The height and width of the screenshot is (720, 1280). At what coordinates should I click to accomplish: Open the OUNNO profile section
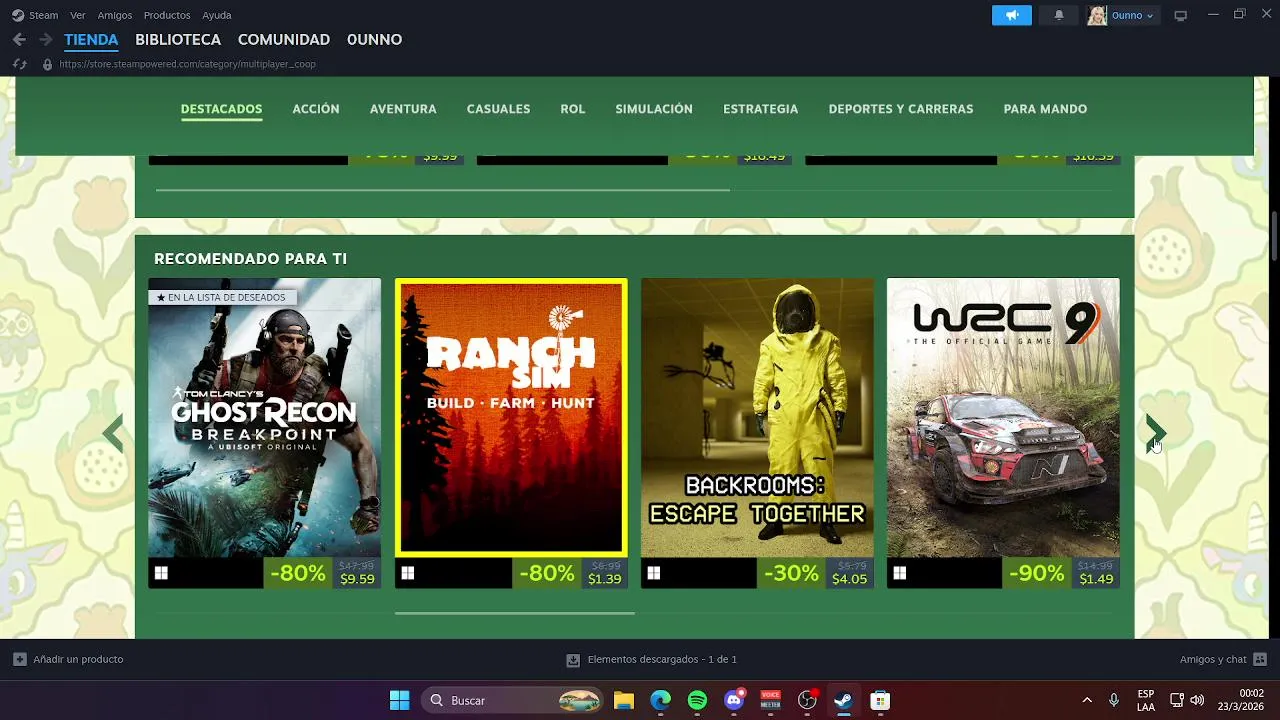click(374, 40)
